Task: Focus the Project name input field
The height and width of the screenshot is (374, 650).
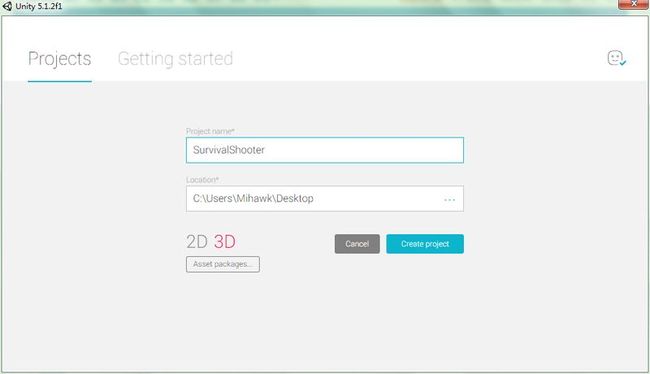Action: click(325, 150)
